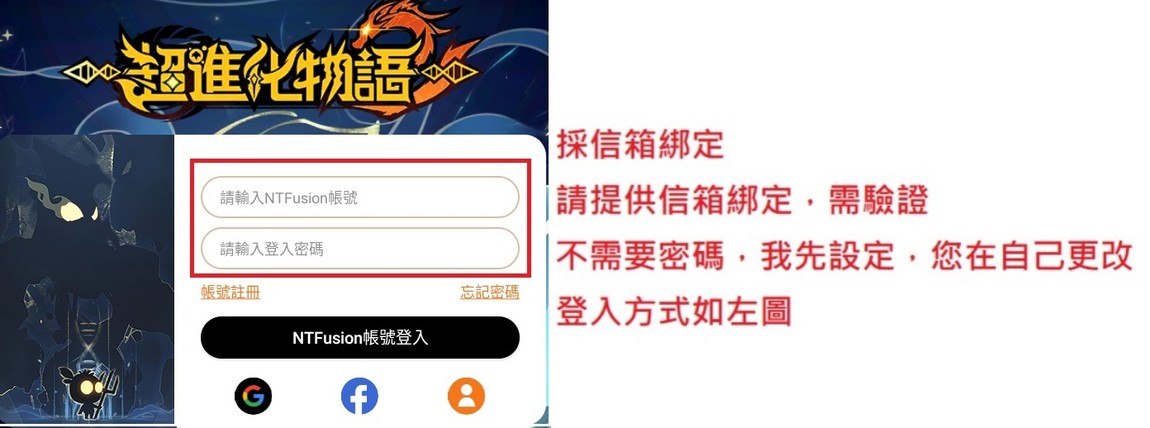
Task: Click the sparkle star at the banner's top-left
Action: (x=9, y=34)
